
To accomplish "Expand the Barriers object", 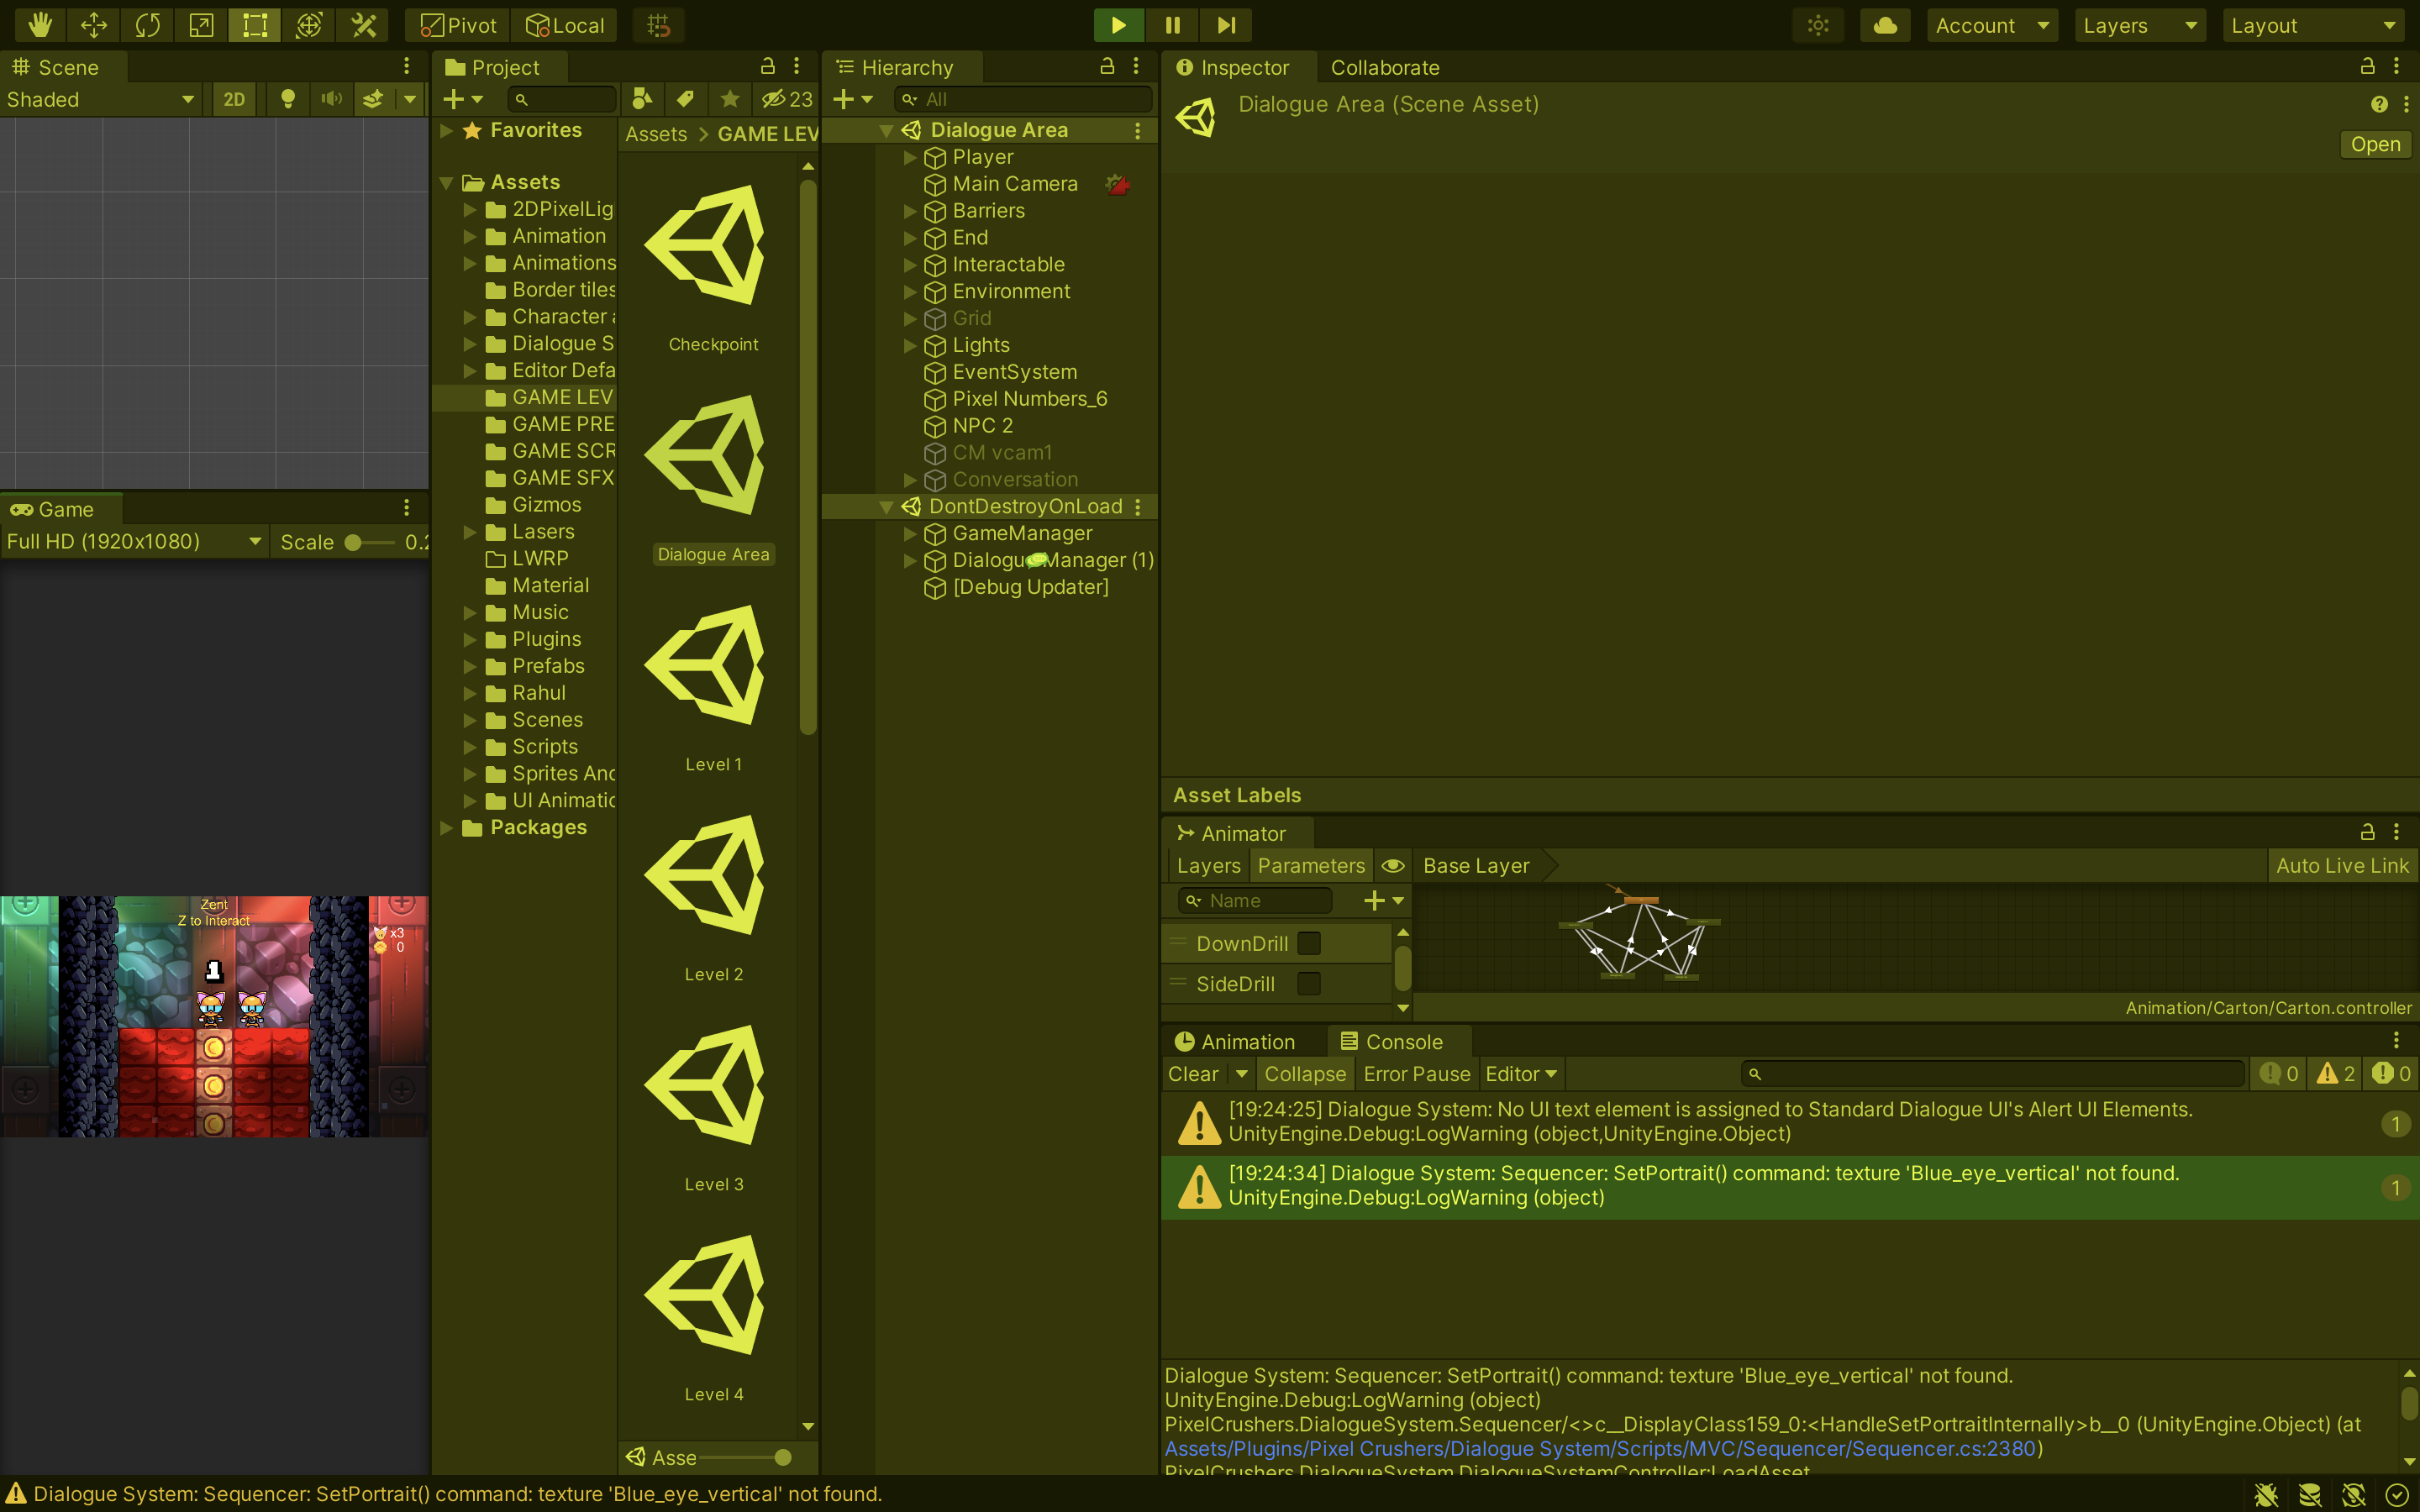I will 910,211.
